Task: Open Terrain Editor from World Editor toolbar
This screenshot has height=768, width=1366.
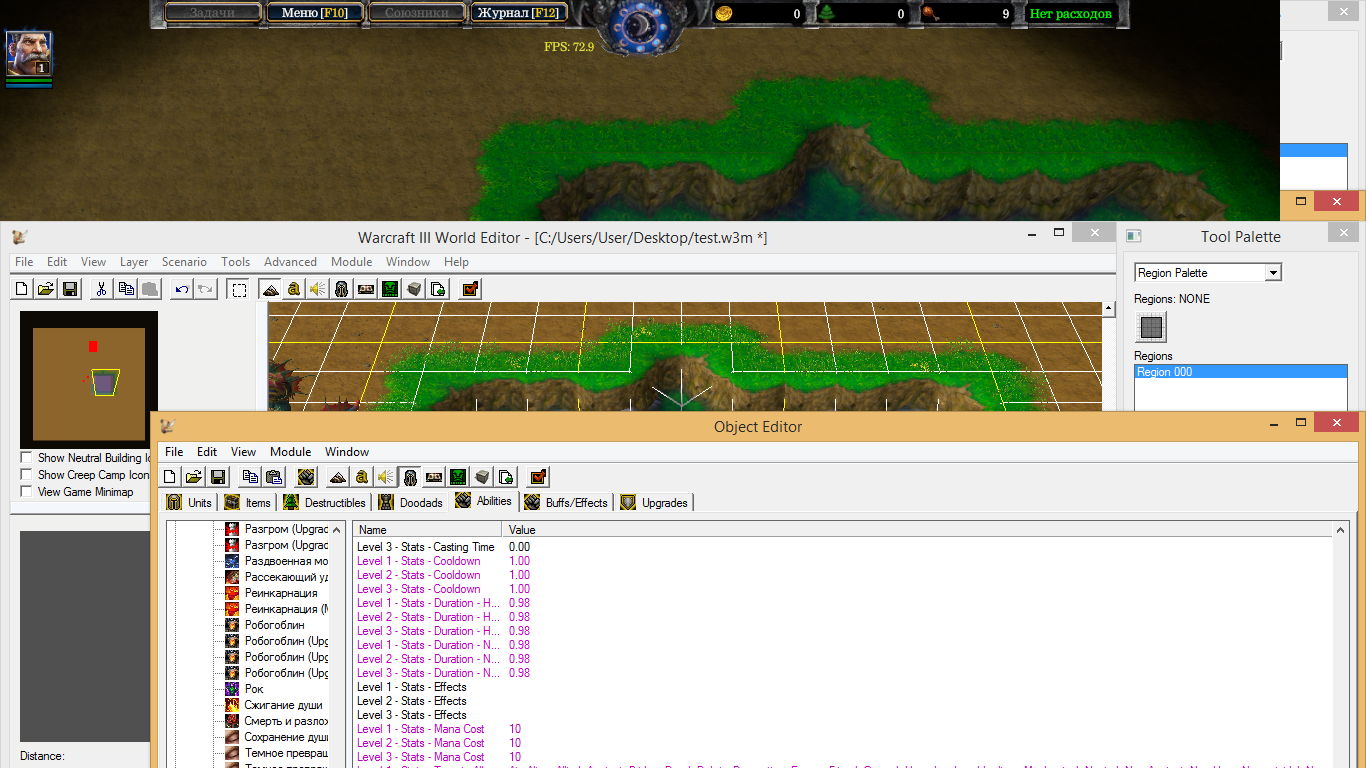Action: [x=270, y=289]
